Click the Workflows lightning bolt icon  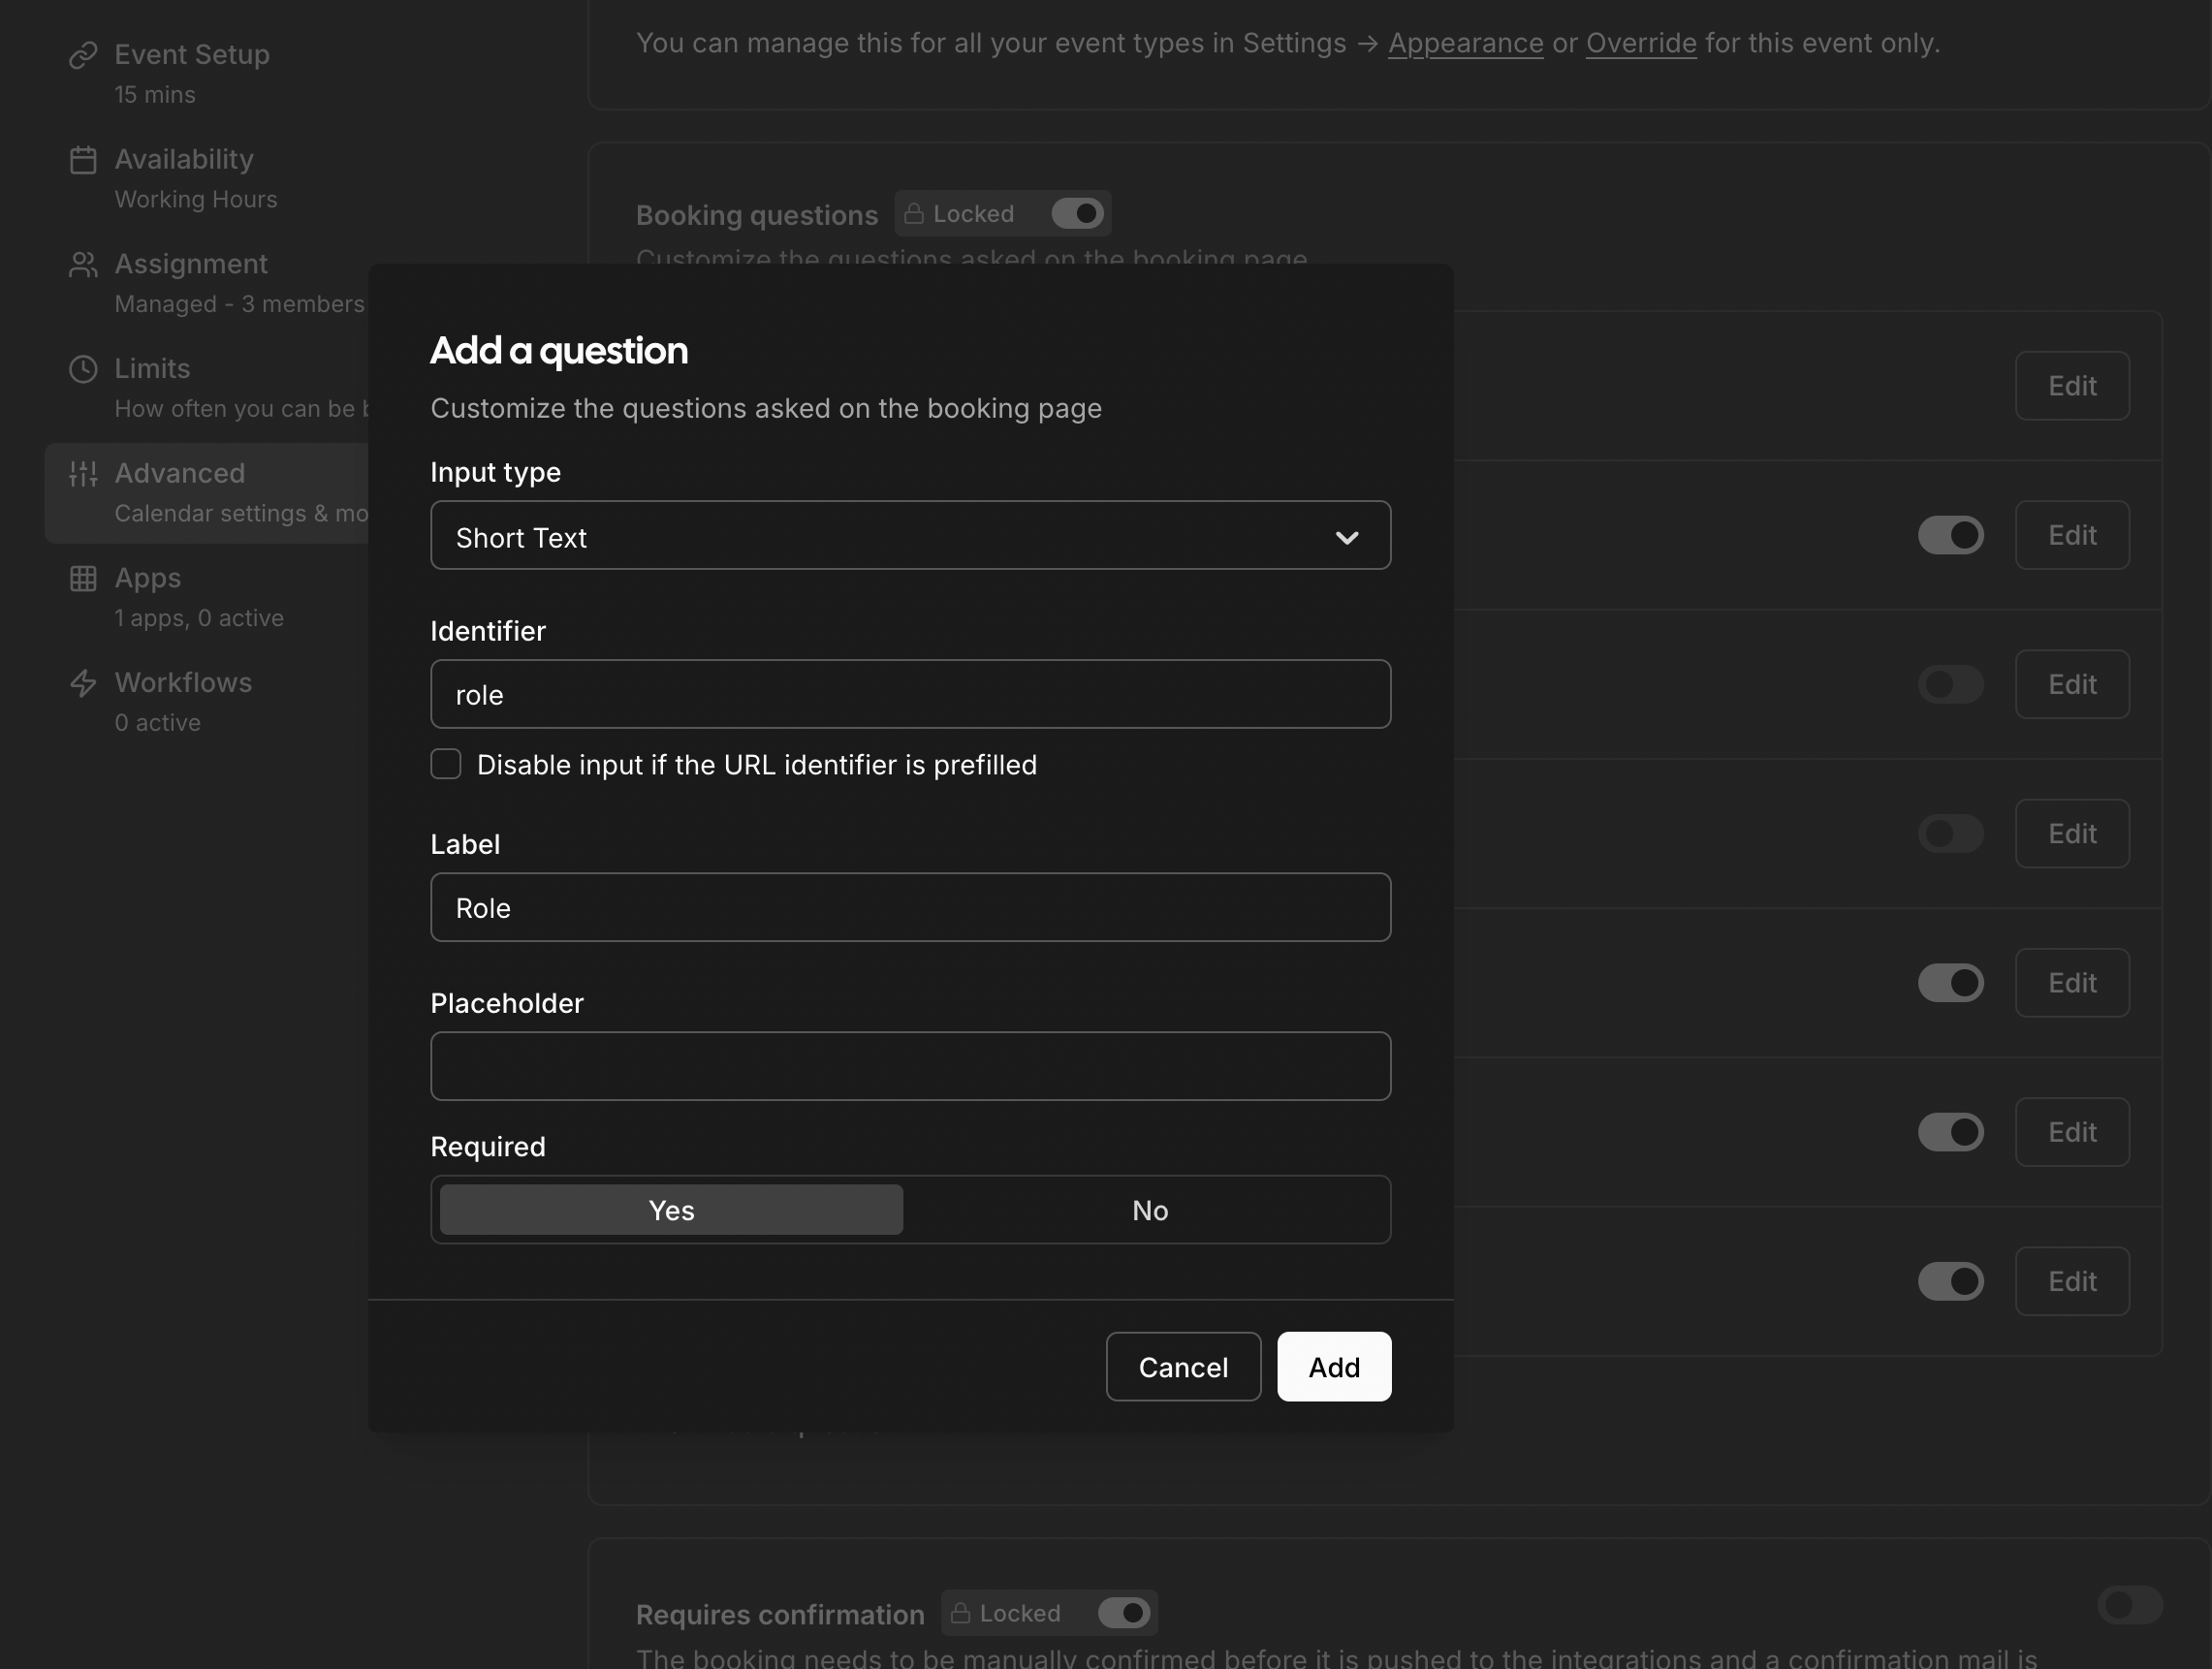(83, 683)
